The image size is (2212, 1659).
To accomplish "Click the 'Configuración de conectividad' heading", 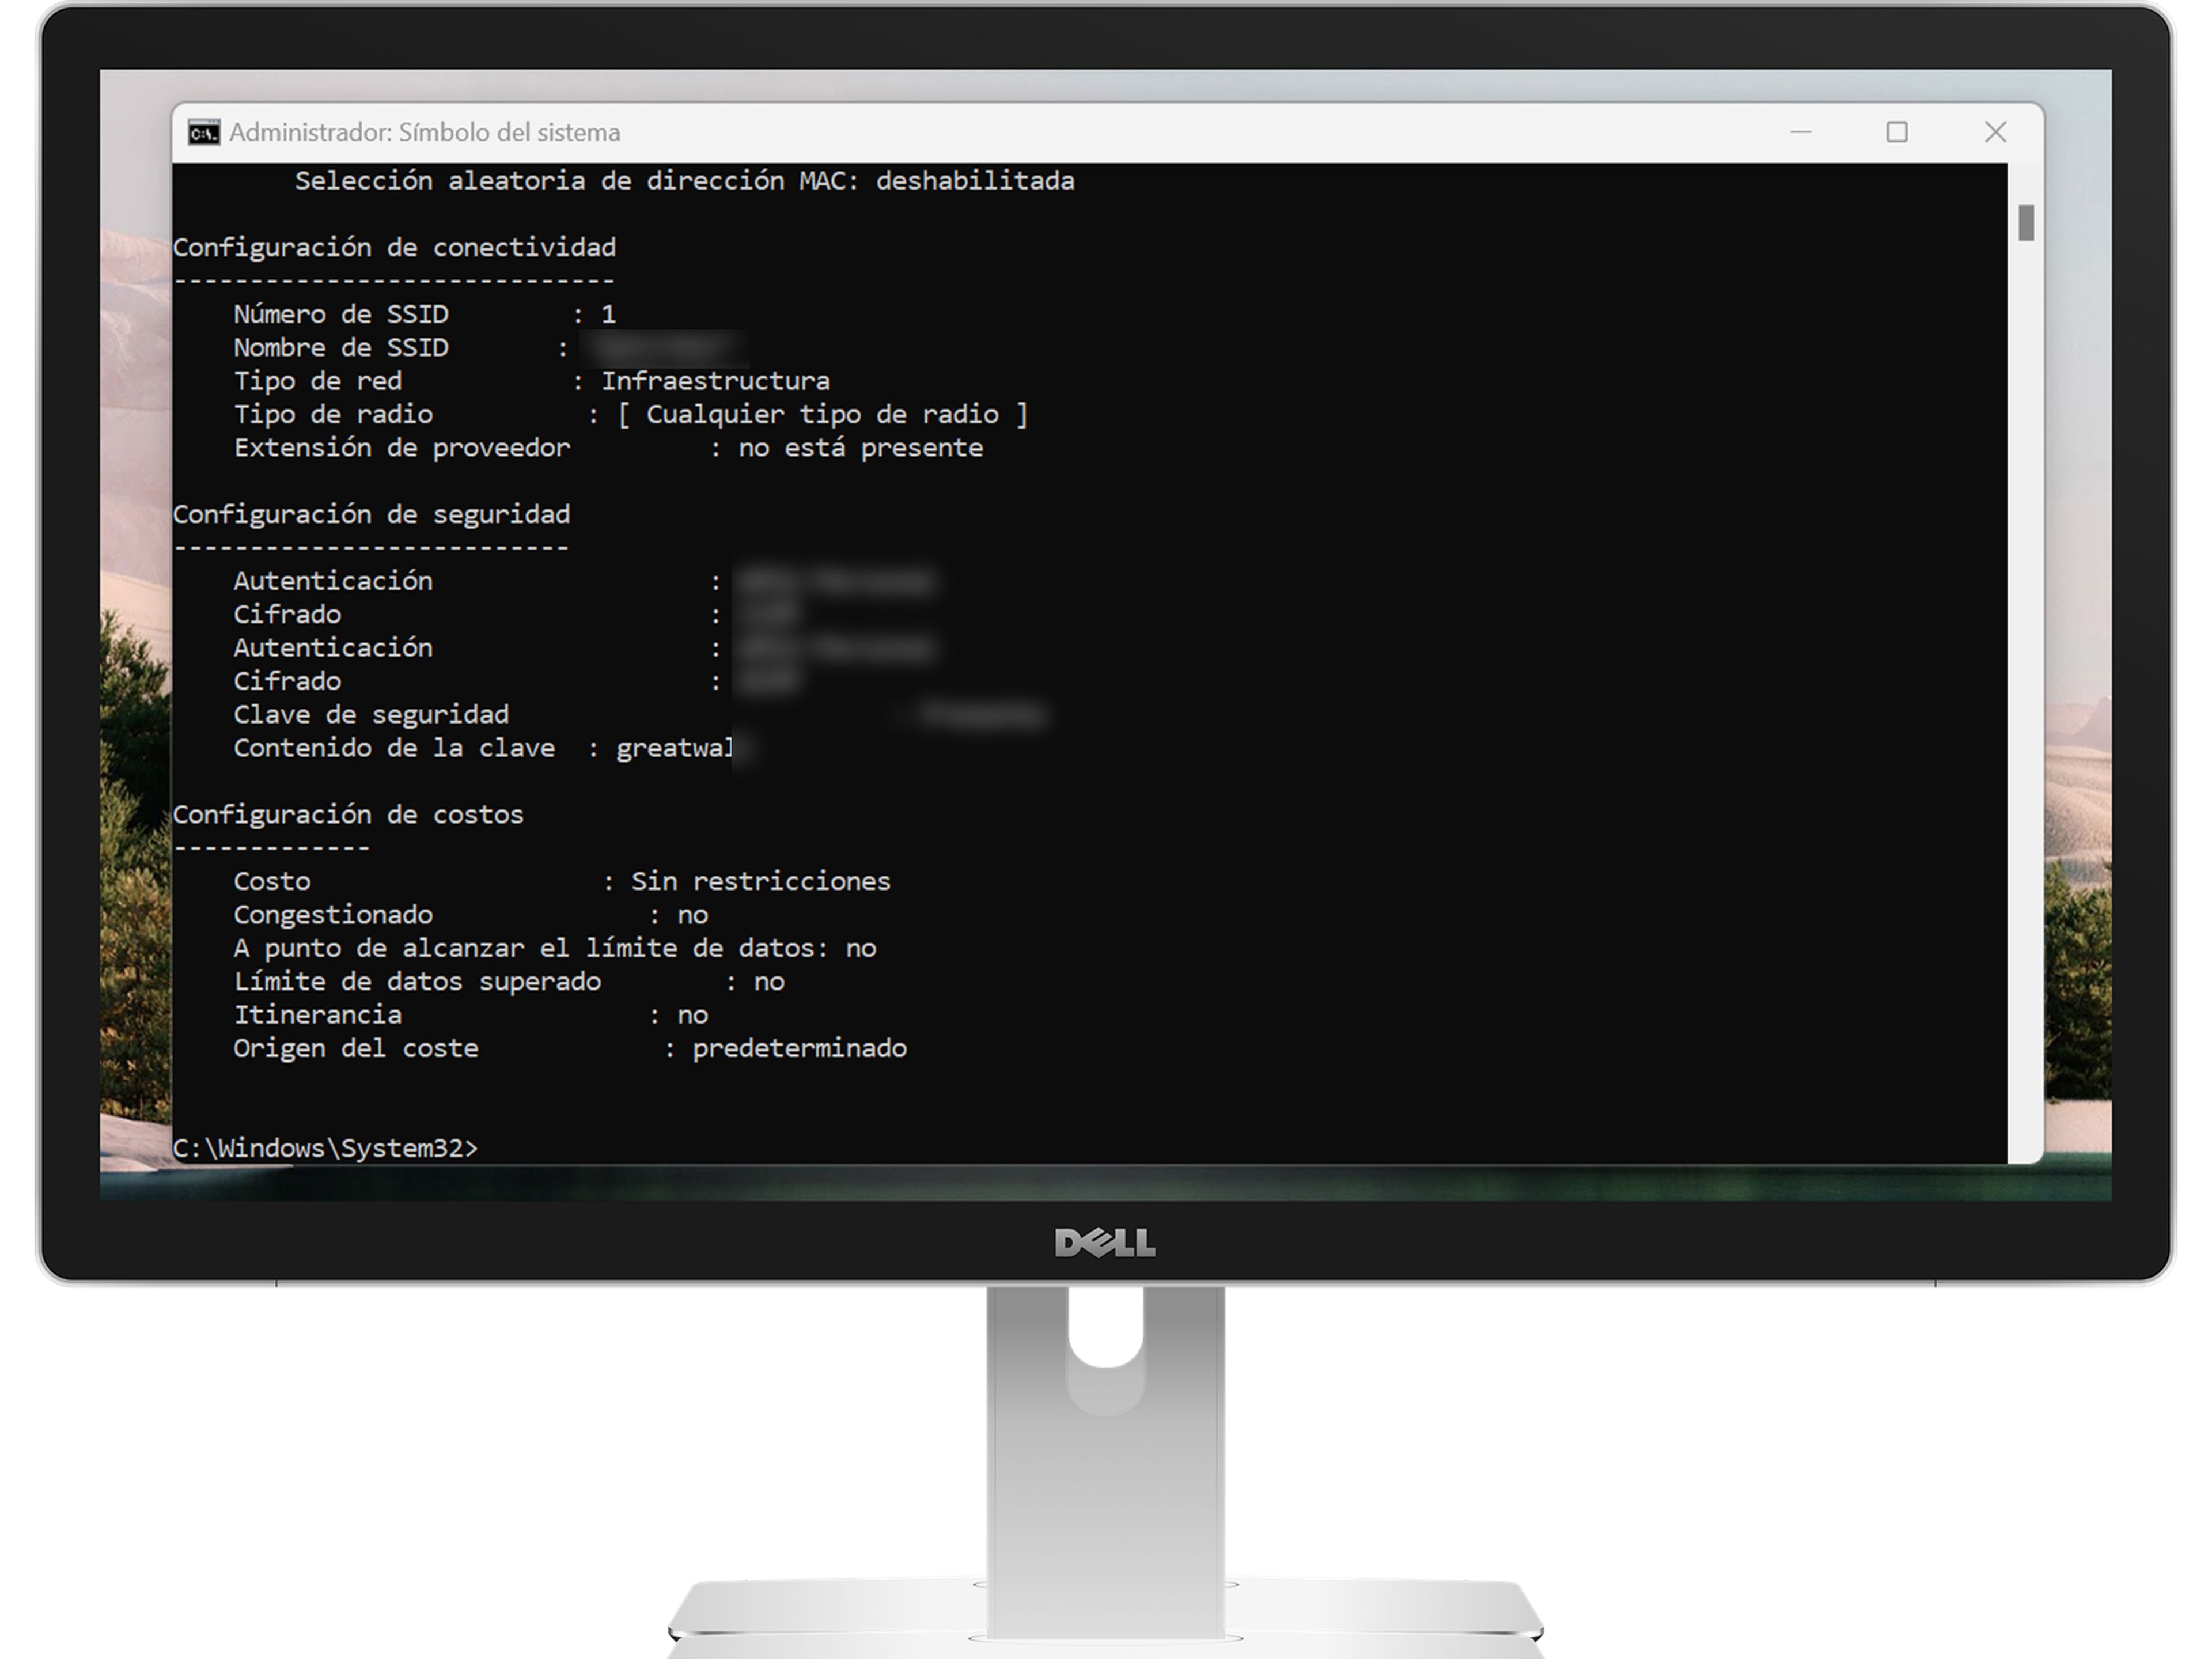I will point(394,248).
